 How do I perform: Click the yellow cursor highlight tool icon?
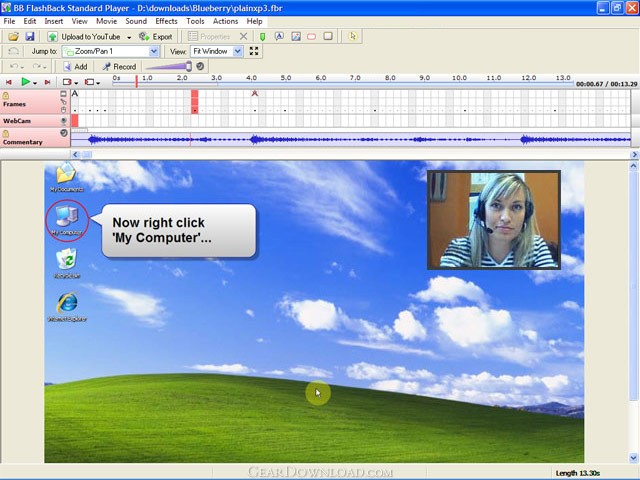pos(353,36)
